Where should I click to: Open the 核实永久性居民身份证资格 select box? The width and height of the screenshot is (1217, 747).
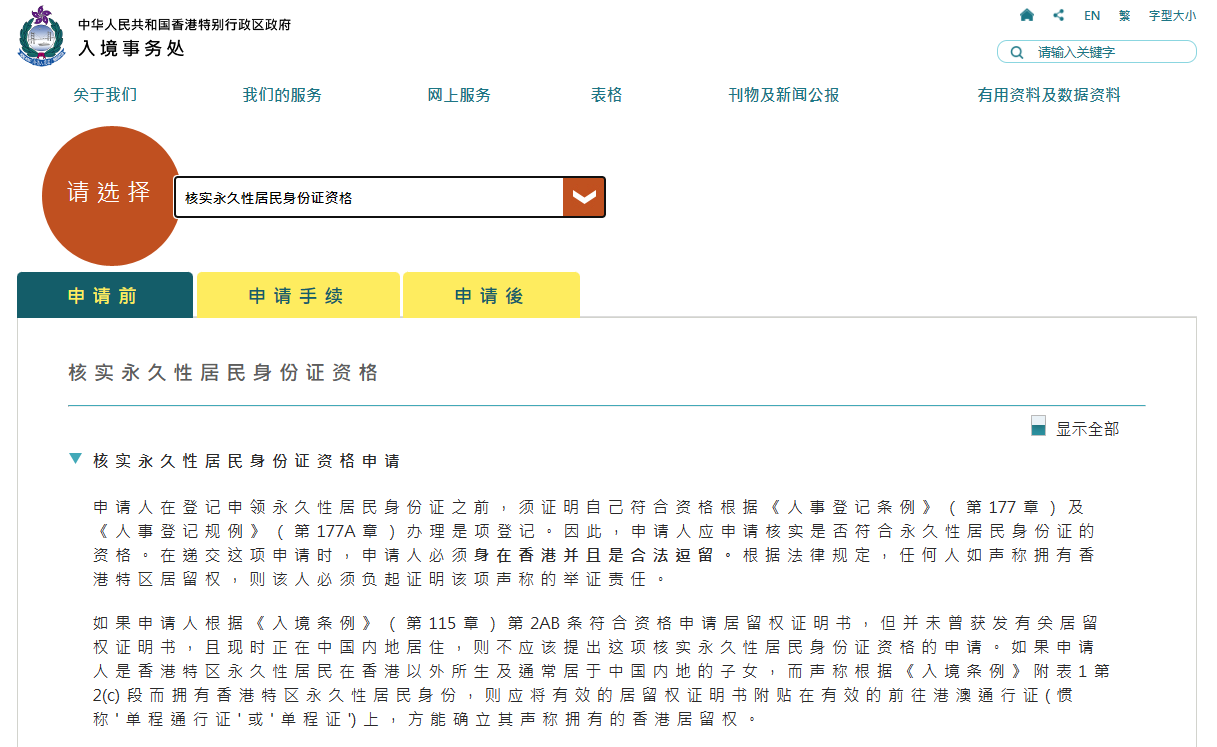tap(368, 198)
